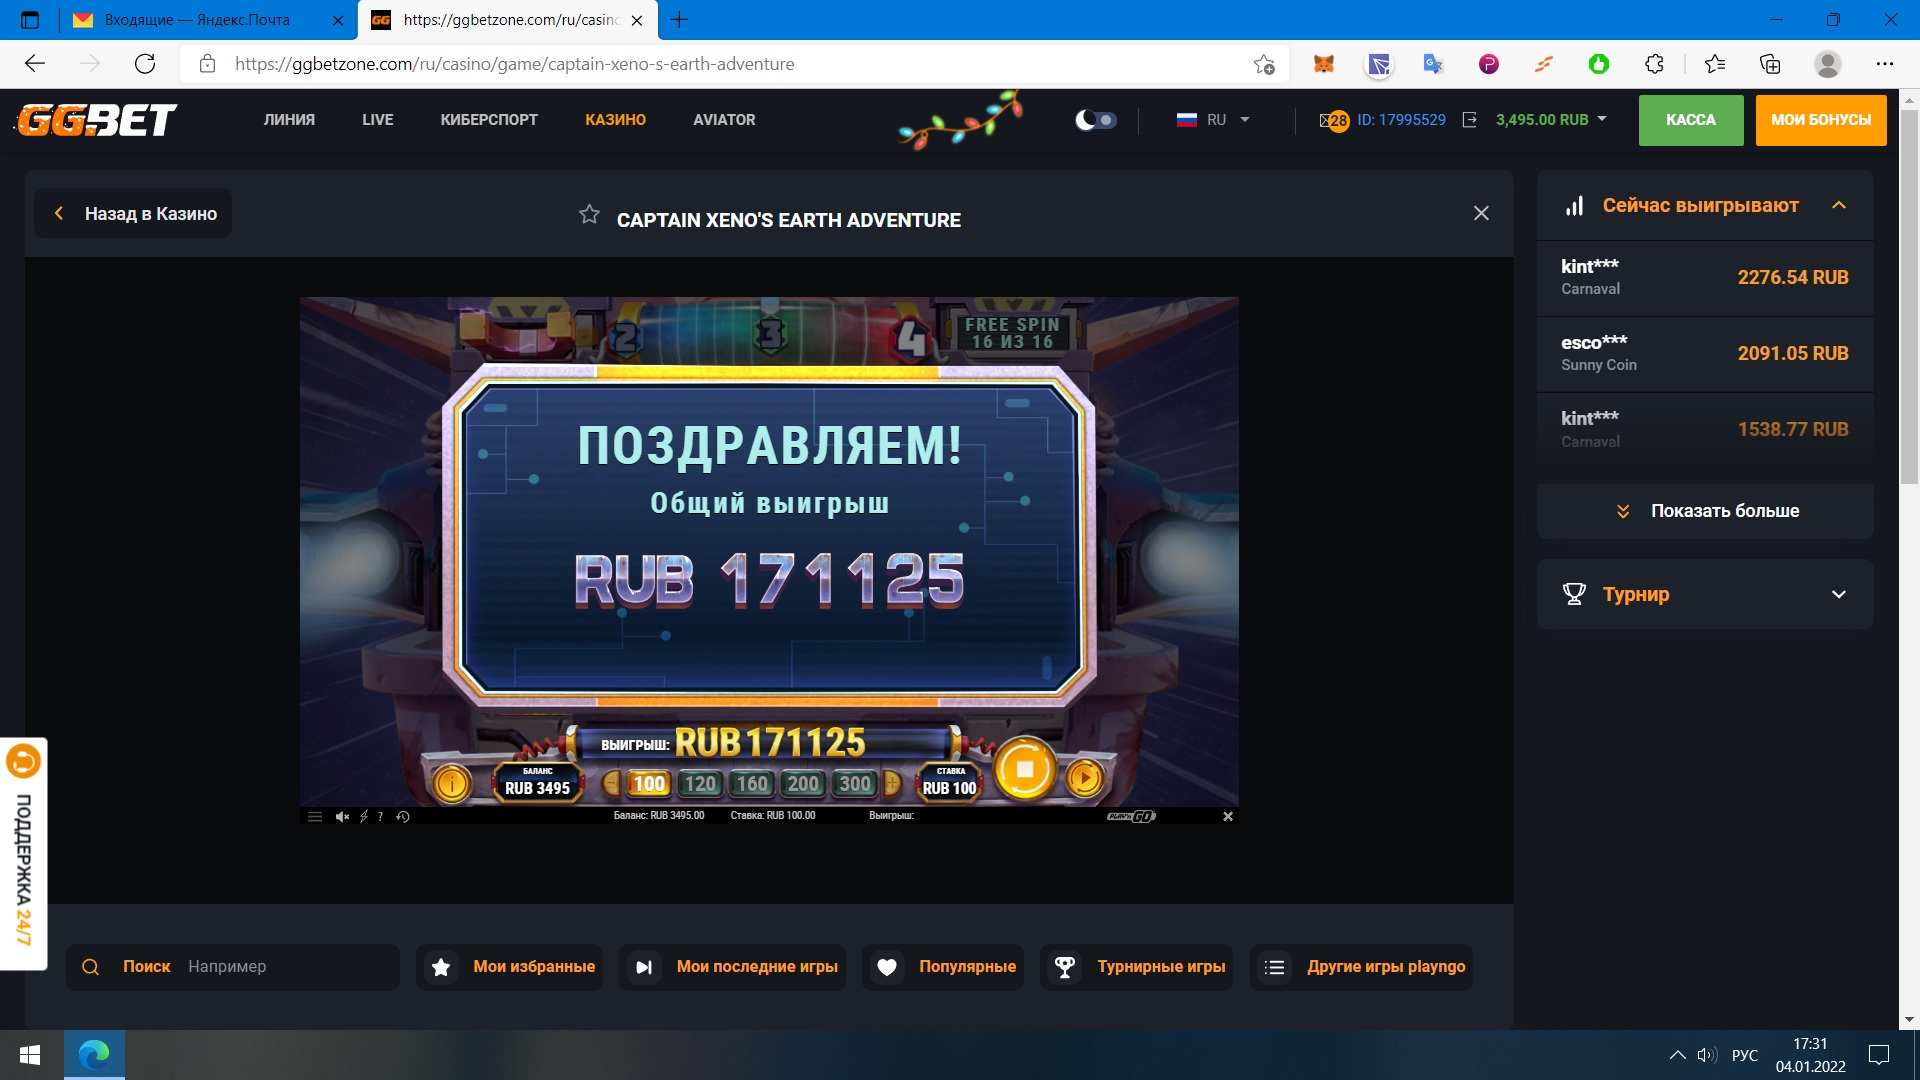Collapse the Сейчас выигрывают panel
The width and height of the screenshot is (1920, 1080).
click(x=1838, y=205)
